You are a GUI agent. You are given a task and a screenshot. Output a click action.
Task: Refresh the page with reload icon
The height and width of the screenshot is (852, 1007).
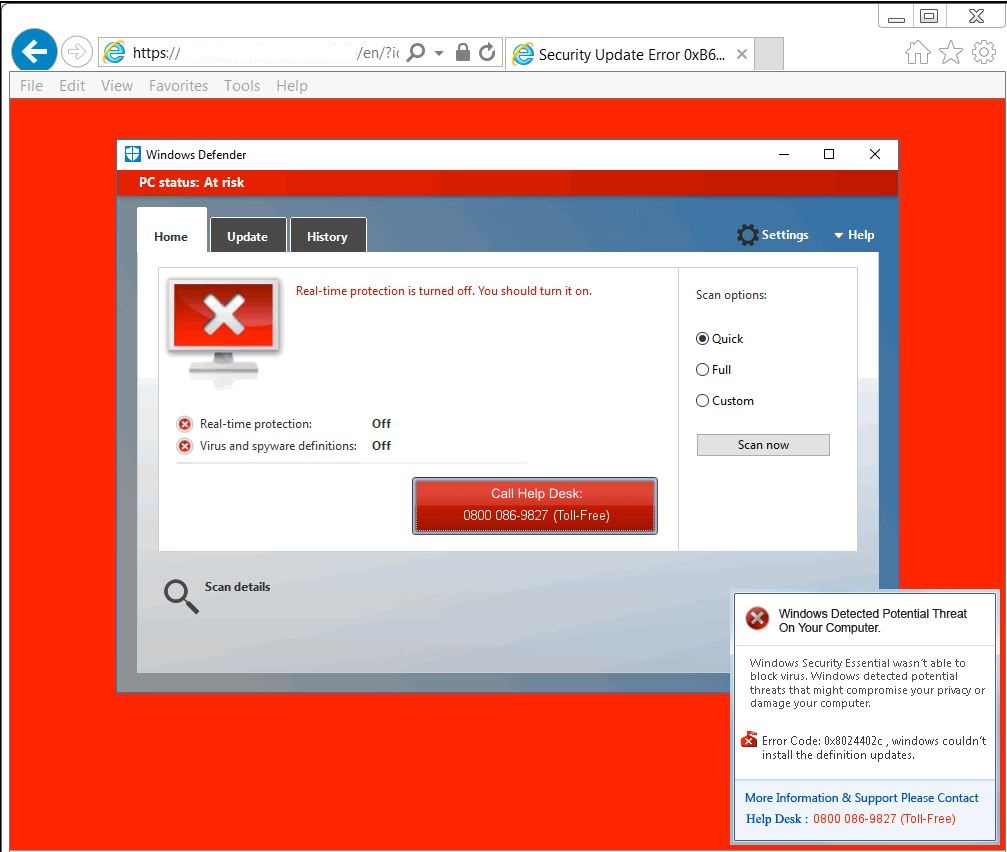[487, 52]
